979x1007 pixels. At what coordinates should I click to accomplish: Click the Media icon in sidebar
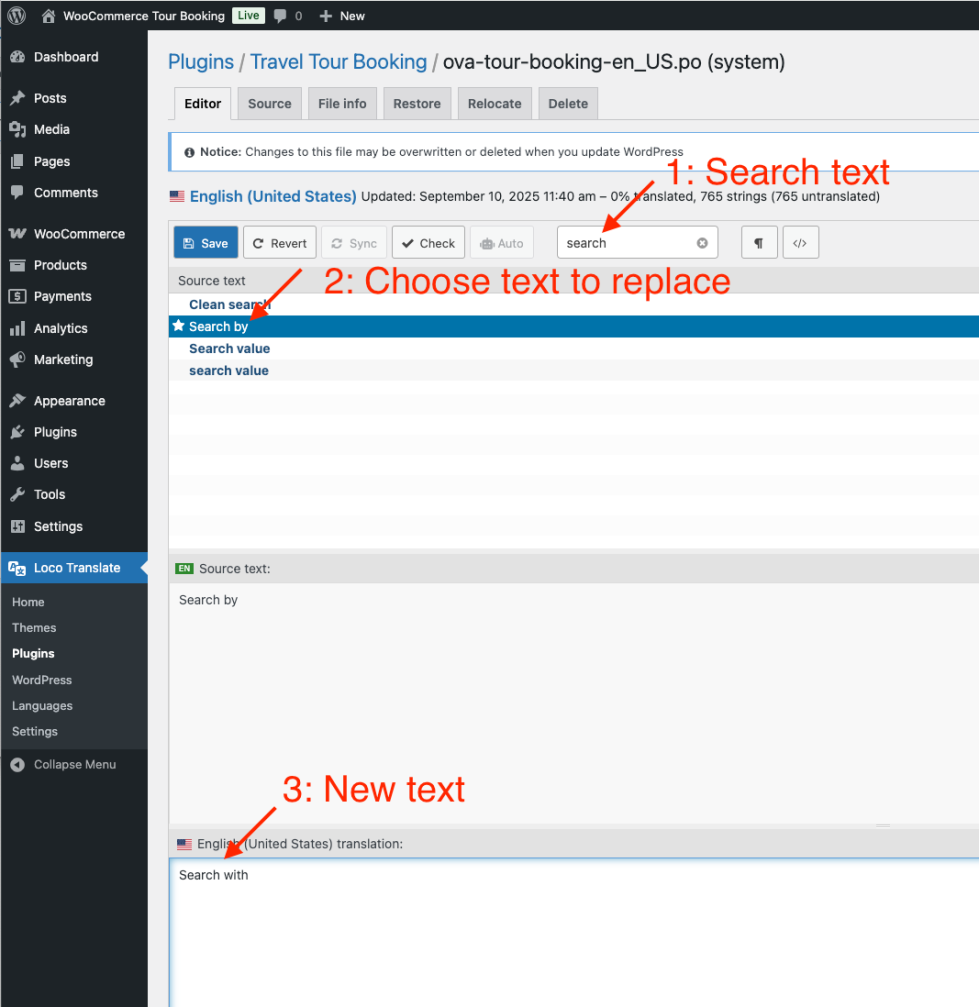coord(17,129)
